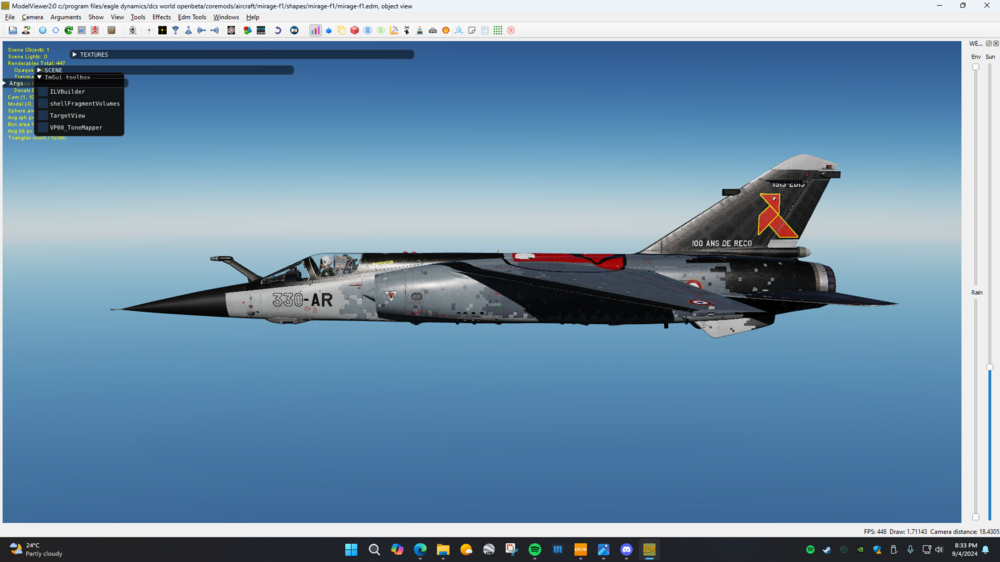Click the Rain slider handle at bottom
1000x562 pixels.
tap(976, 517)
